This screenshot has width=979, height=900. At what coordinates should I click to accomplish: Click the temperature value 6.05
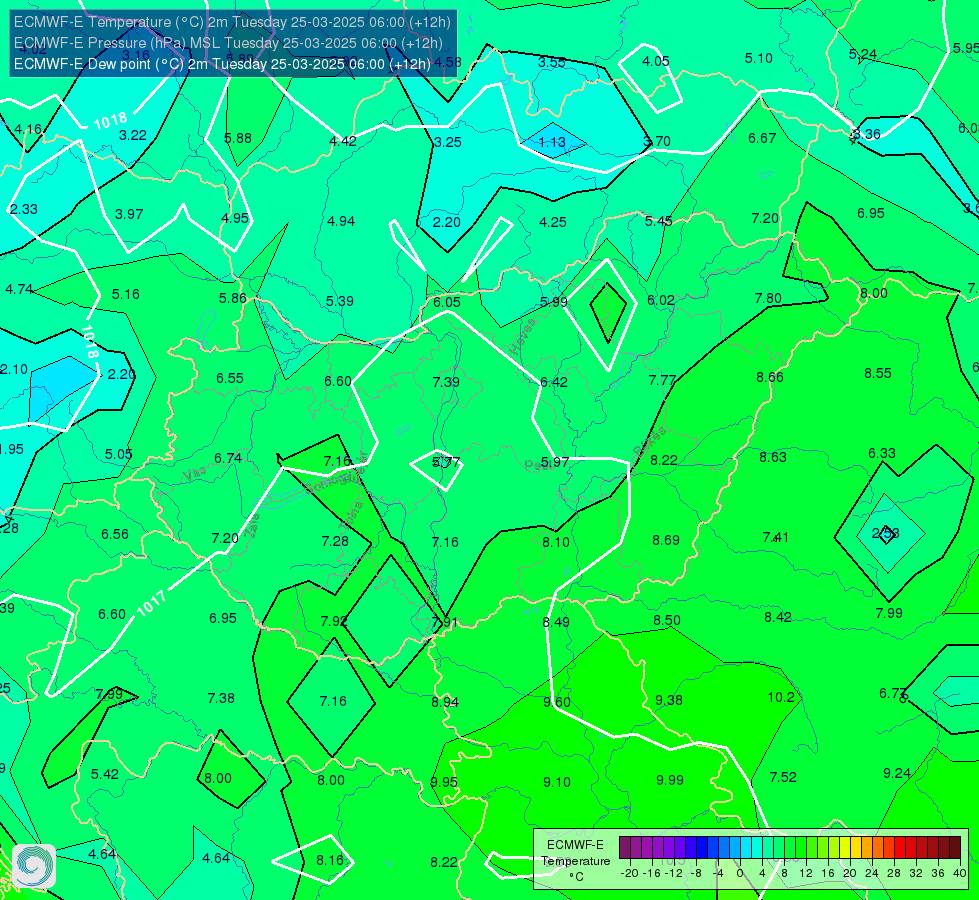[x=446, y=302]
